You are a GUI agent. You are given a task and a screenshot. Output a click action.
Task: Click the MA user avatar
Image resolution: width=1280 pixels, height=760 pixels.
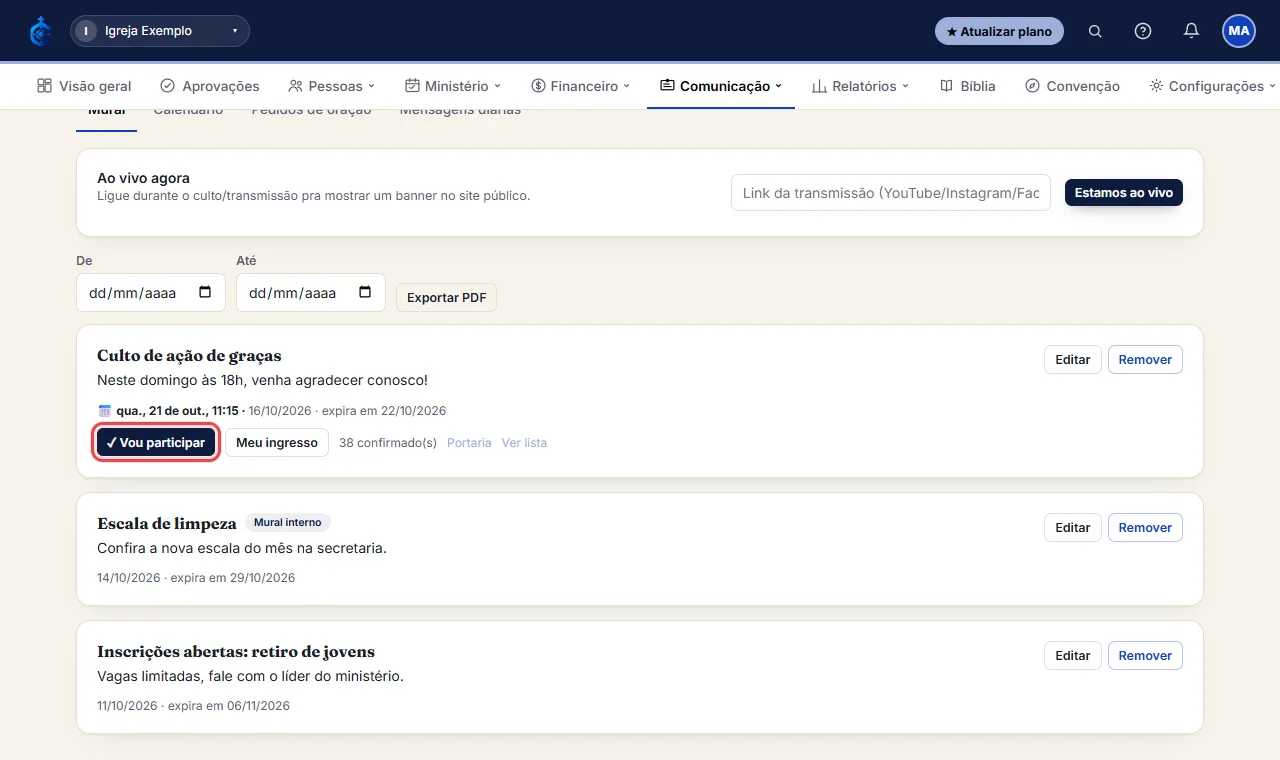pyautogui.click(x=1239, y=31)
